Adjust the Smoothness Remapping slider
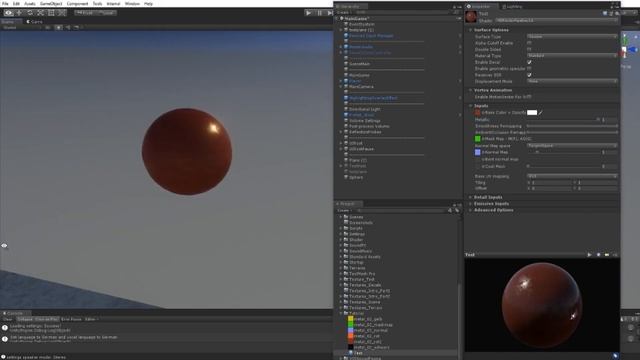 [572, 126]
